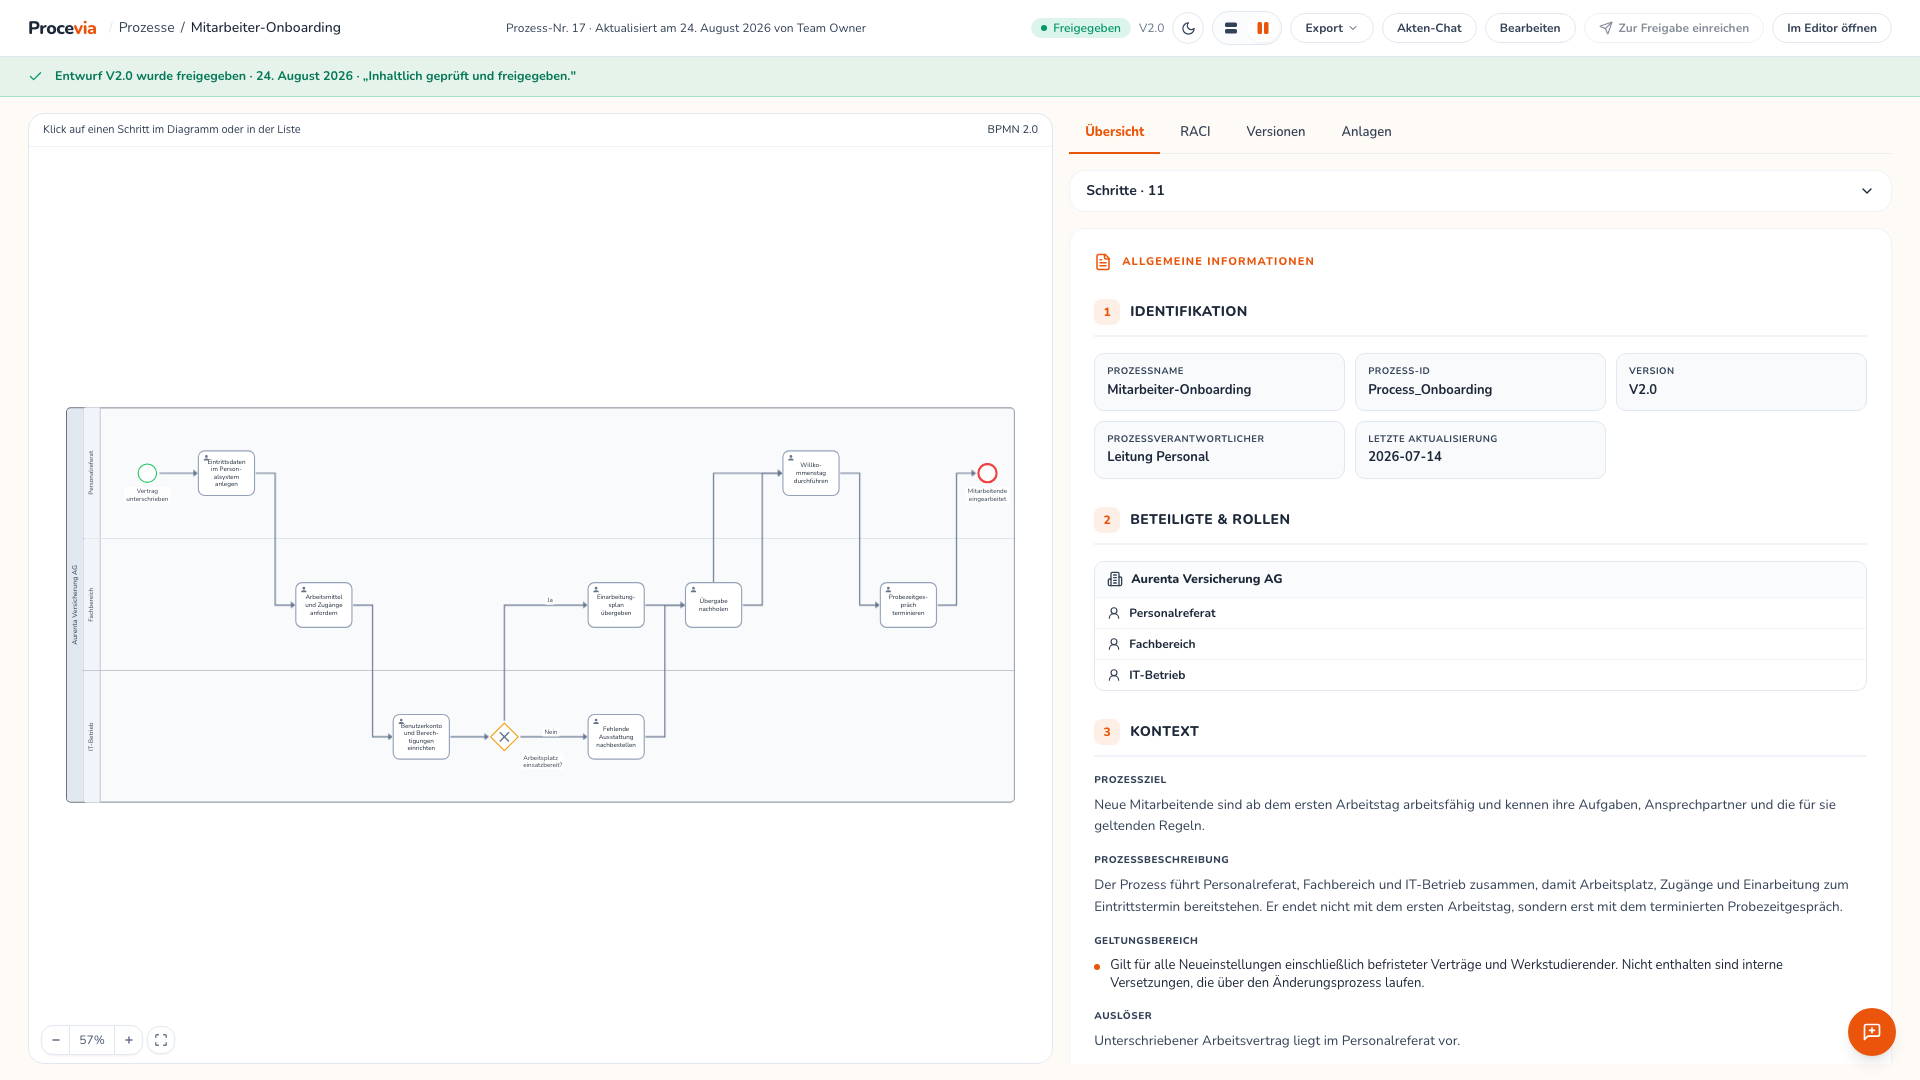Select the Übergabe nachholen task
Viewport: 1920px width, 1080px height.
(713, 605)
